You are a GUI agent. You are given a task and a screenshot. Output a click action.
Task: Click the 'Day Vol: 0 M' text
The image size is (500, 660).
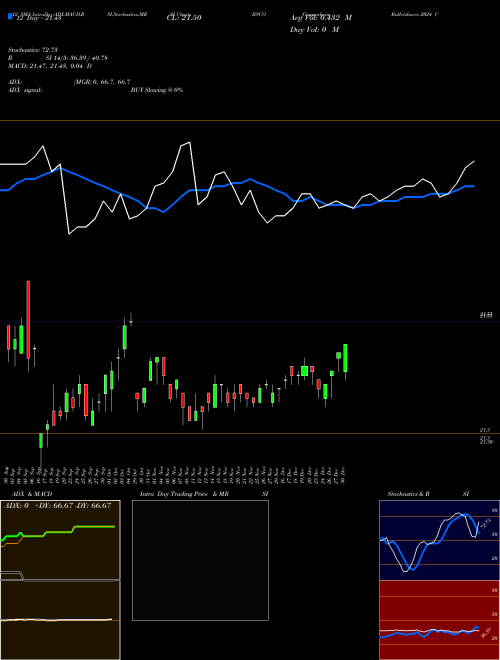[x=314, y=29]
